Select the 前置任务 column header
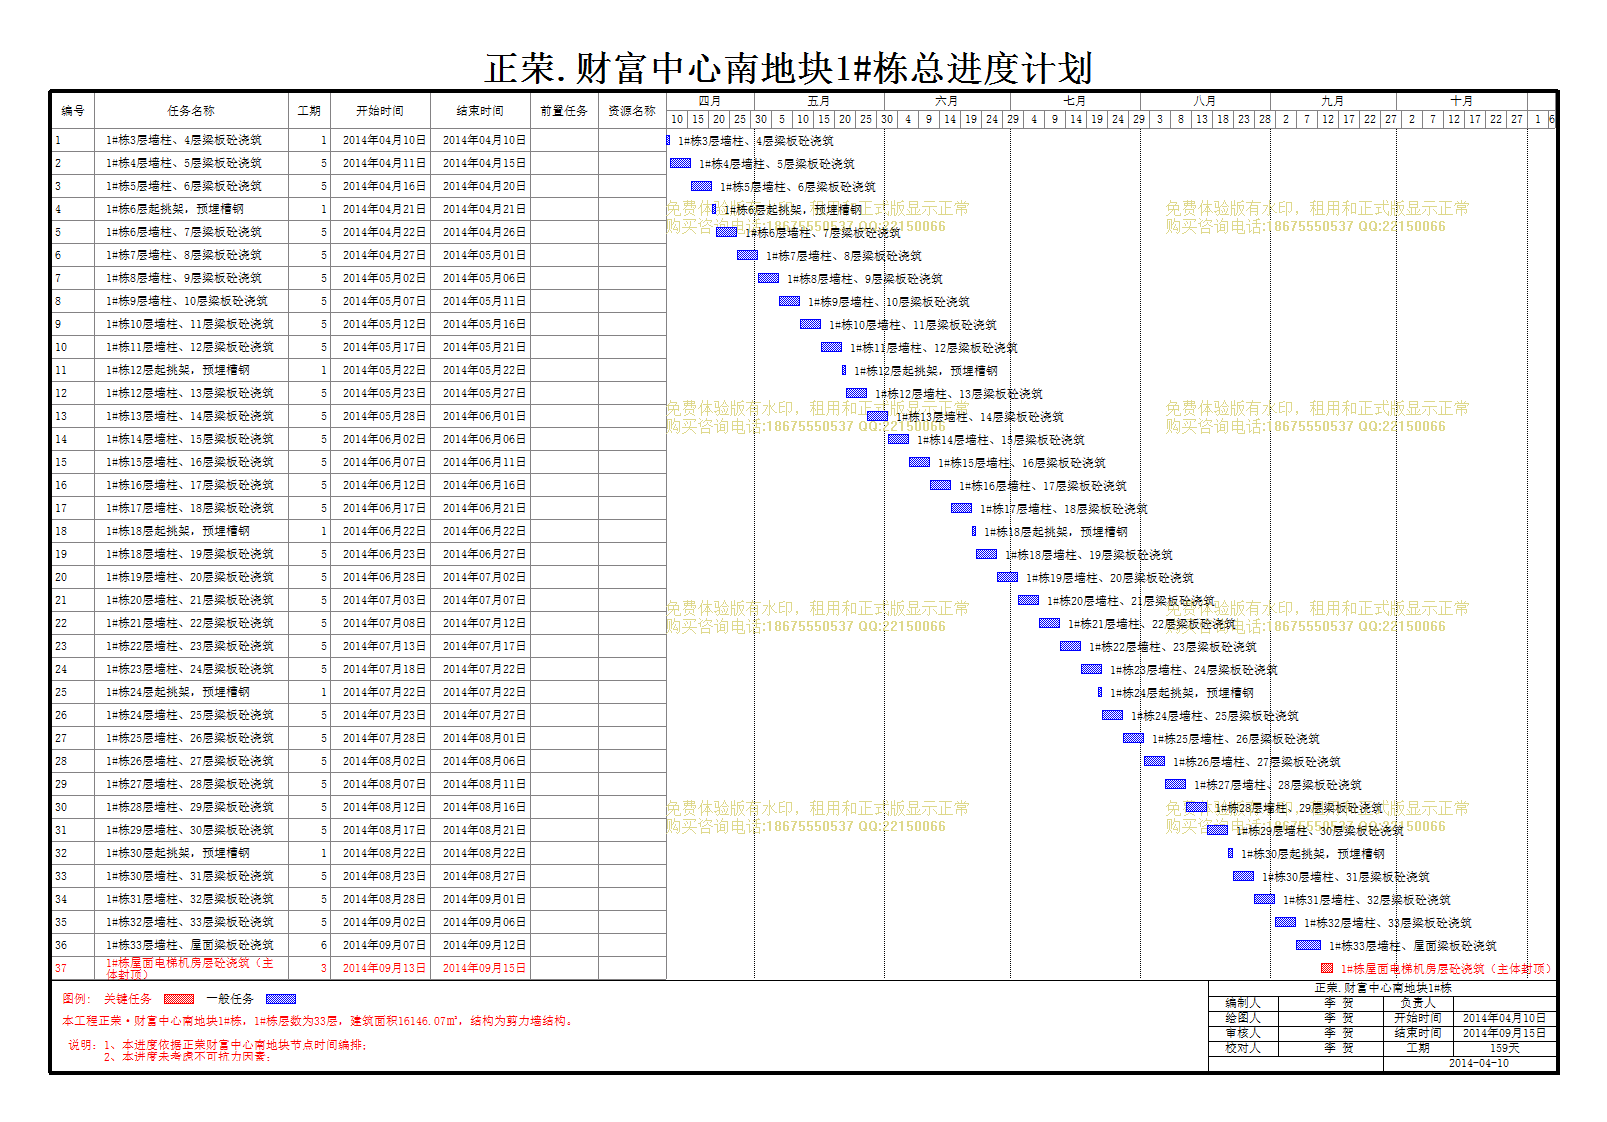 (x=564, y=111)
